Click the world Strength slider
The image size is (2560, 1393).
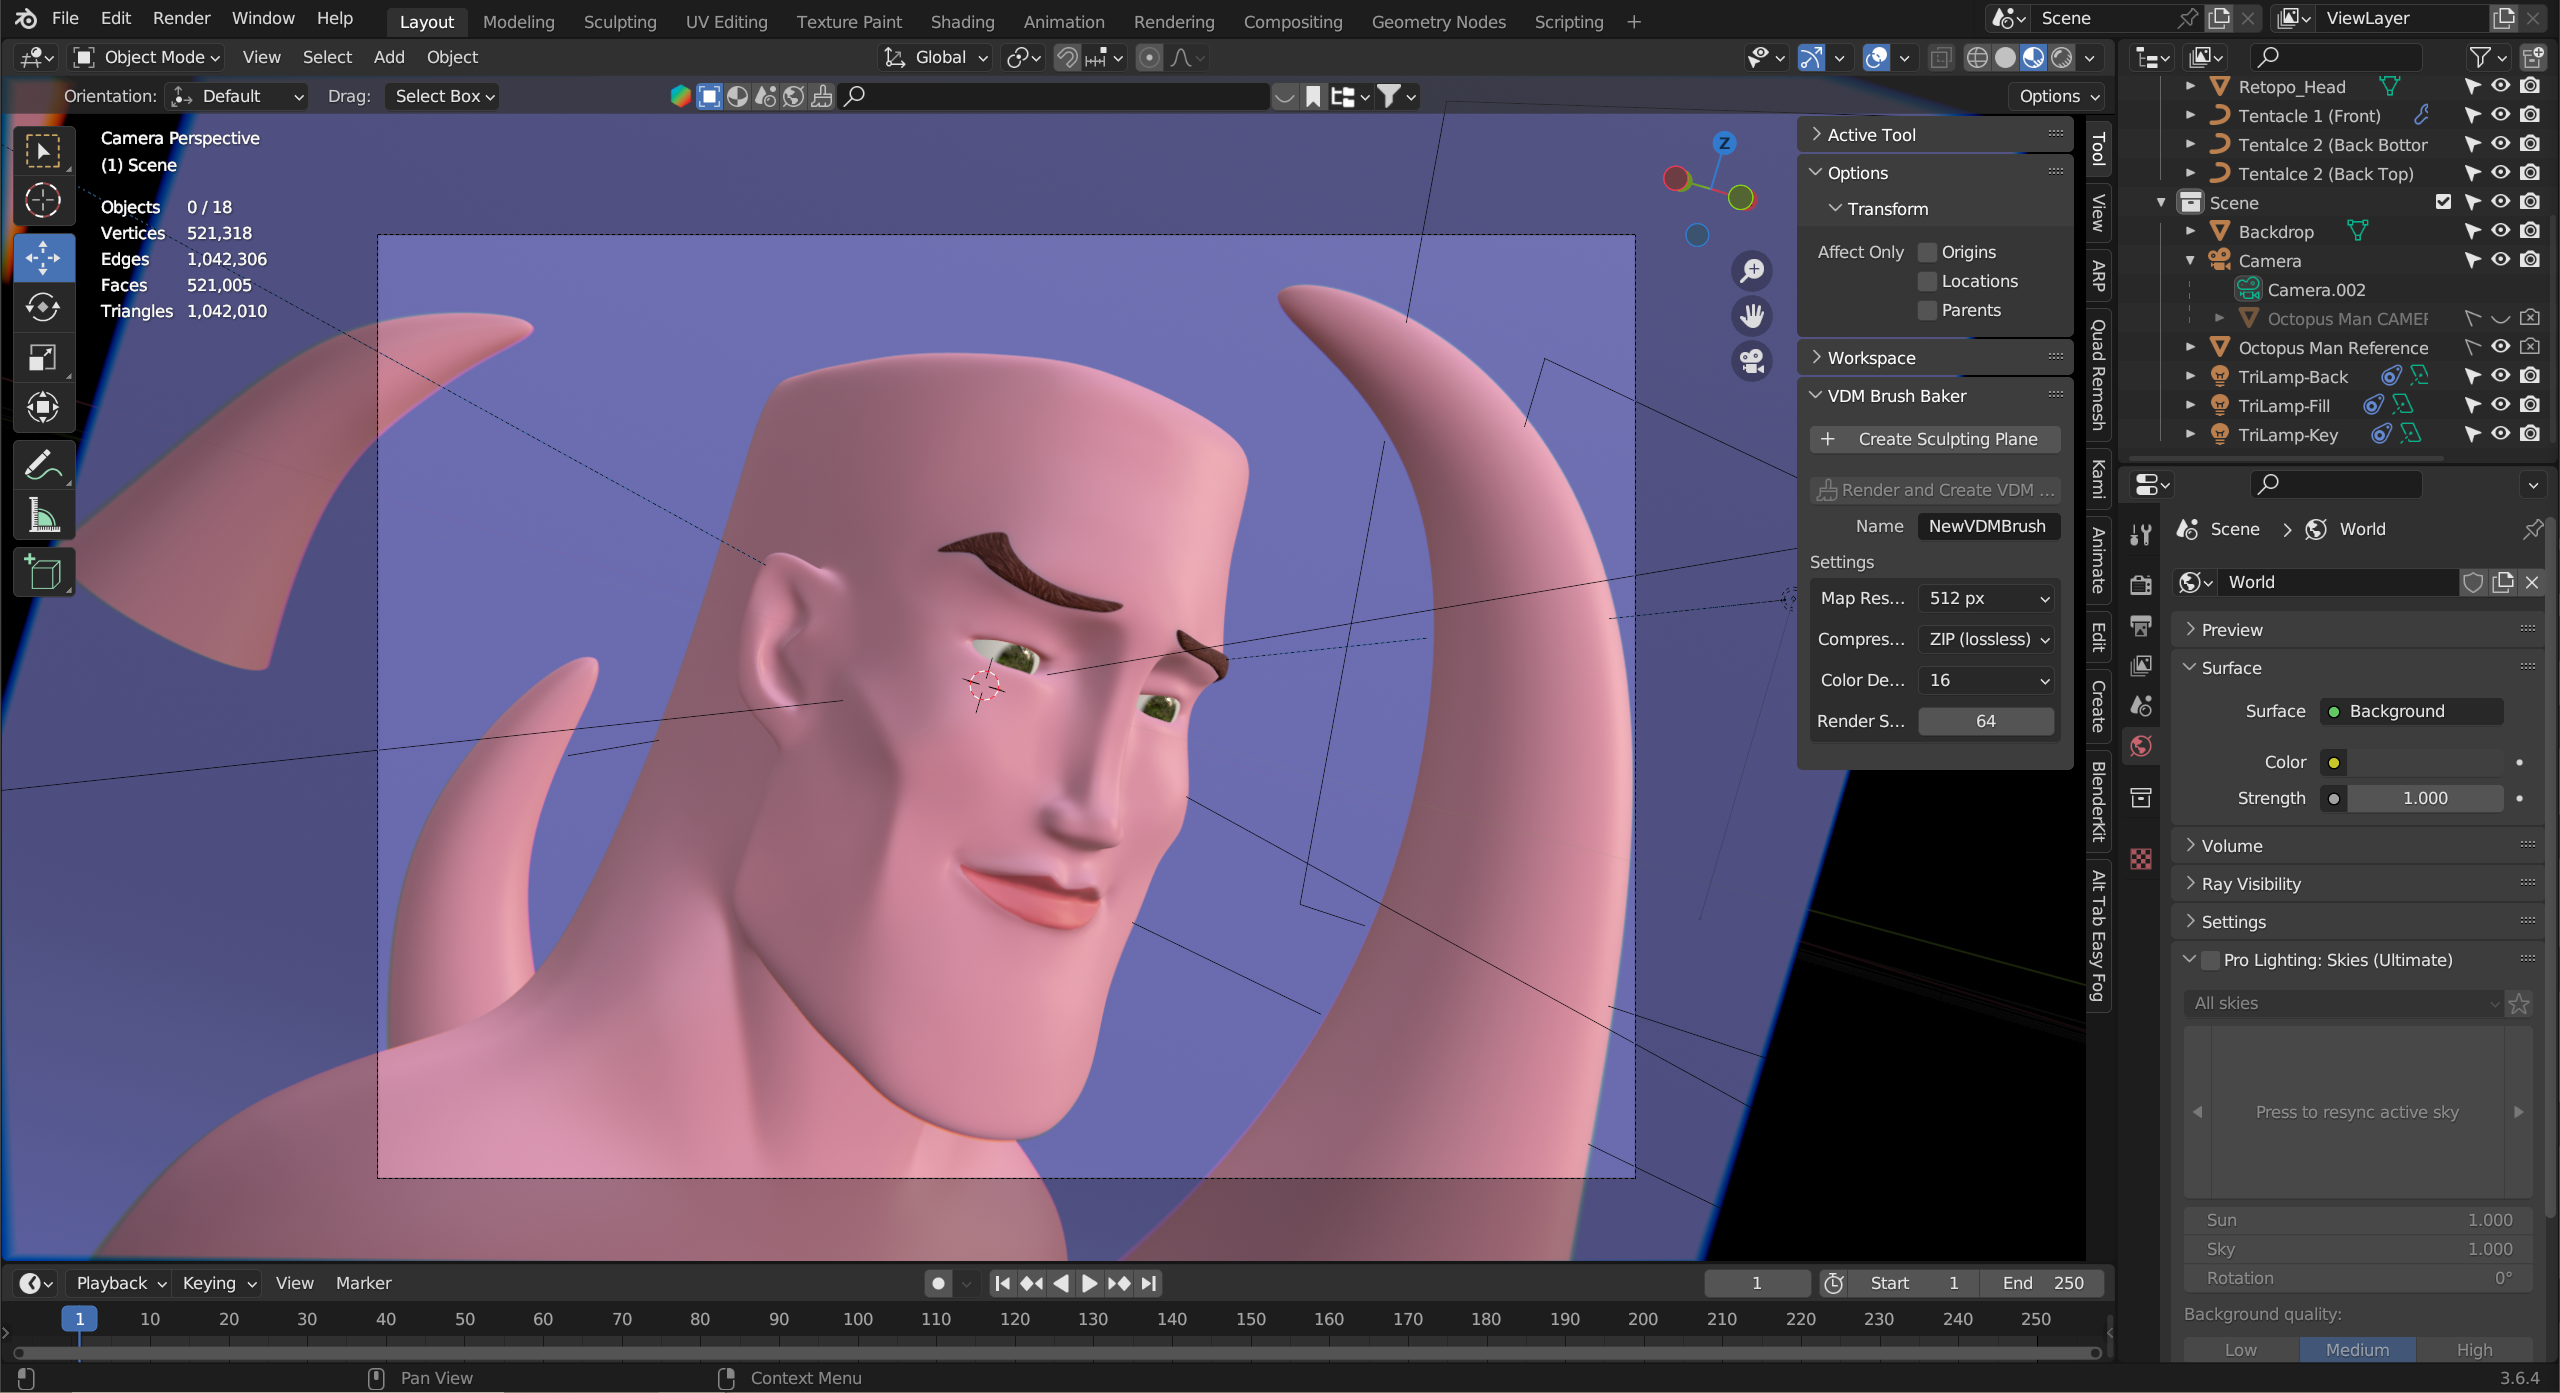[2424, 798]
